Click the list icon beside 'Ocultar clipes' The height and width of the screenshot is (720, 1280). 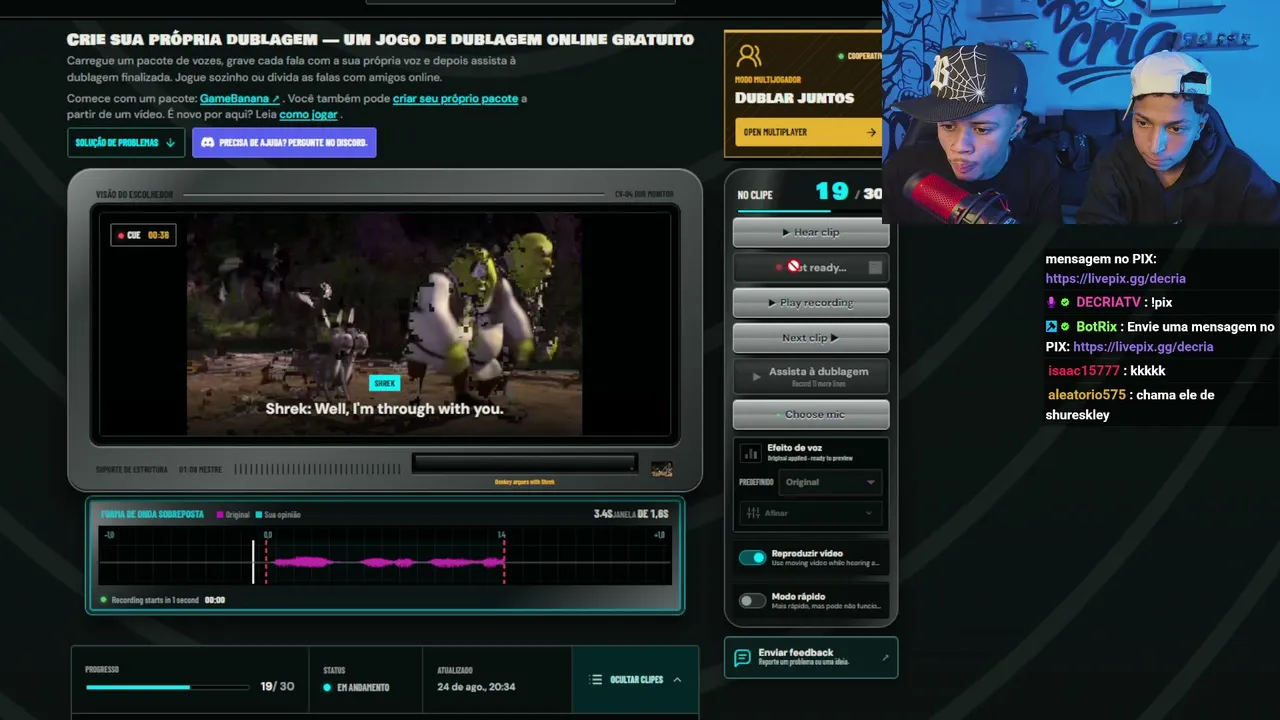(x=597, y=680)
